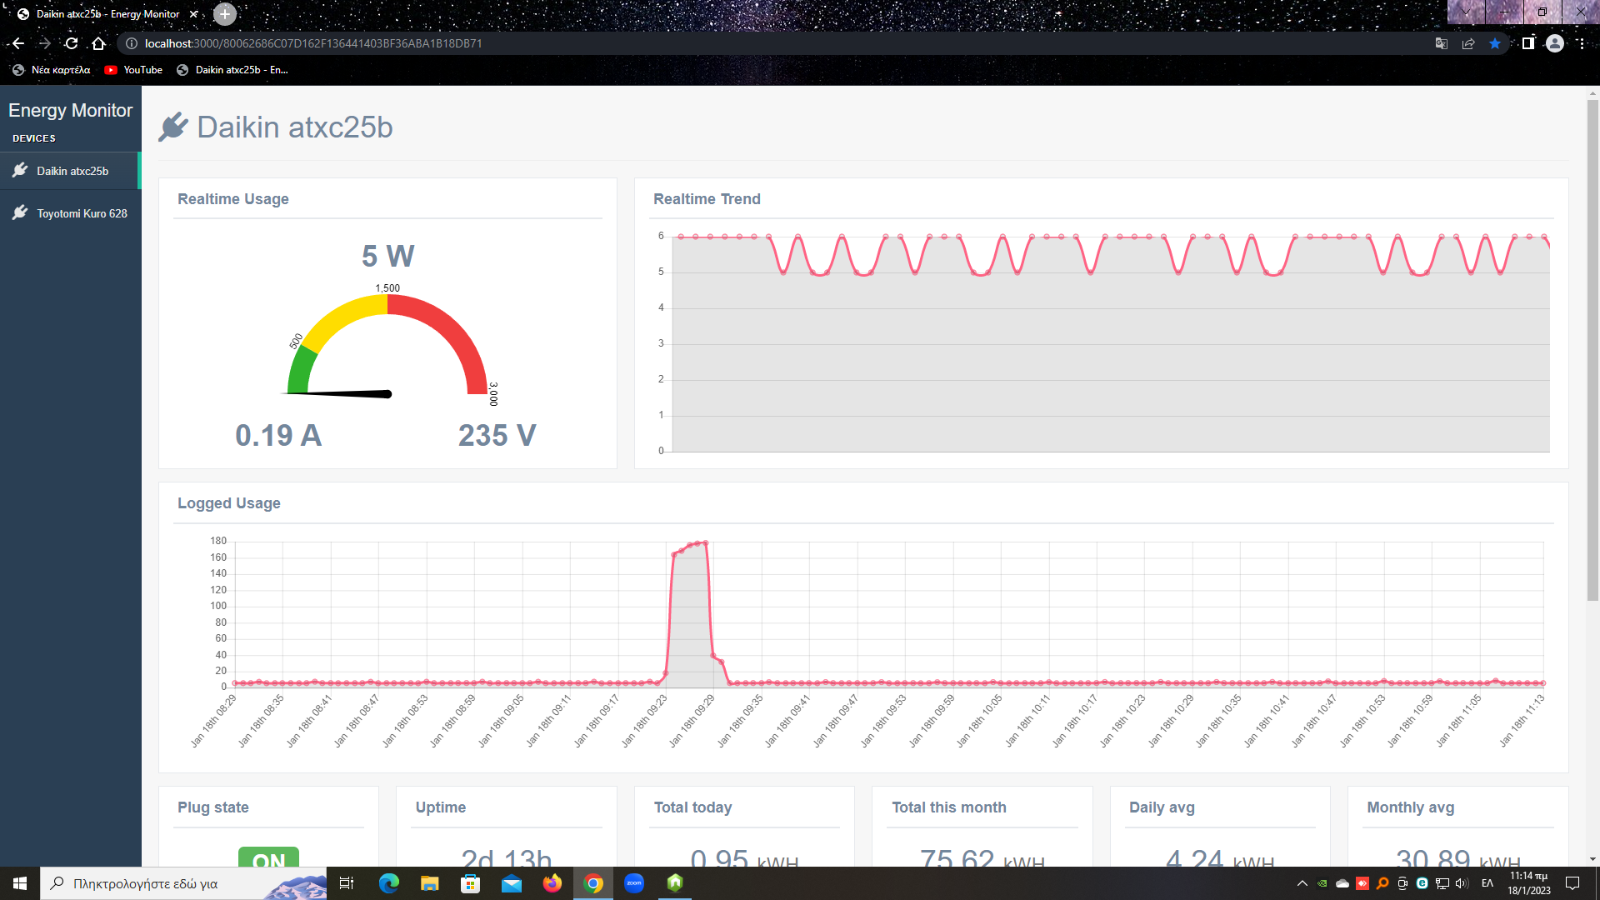The width and height of the screenshot is (1600, 900).
Task: Go forward in browser history
Action: tap(44, 43)
